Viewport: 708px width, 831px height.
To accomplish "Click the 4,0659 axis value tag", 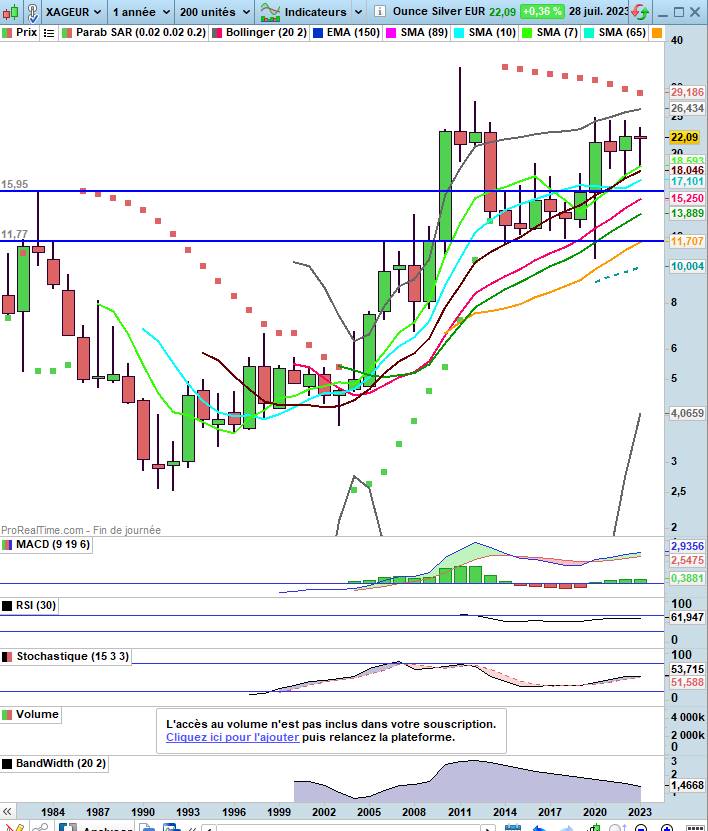I will click(x=687, y=413).
